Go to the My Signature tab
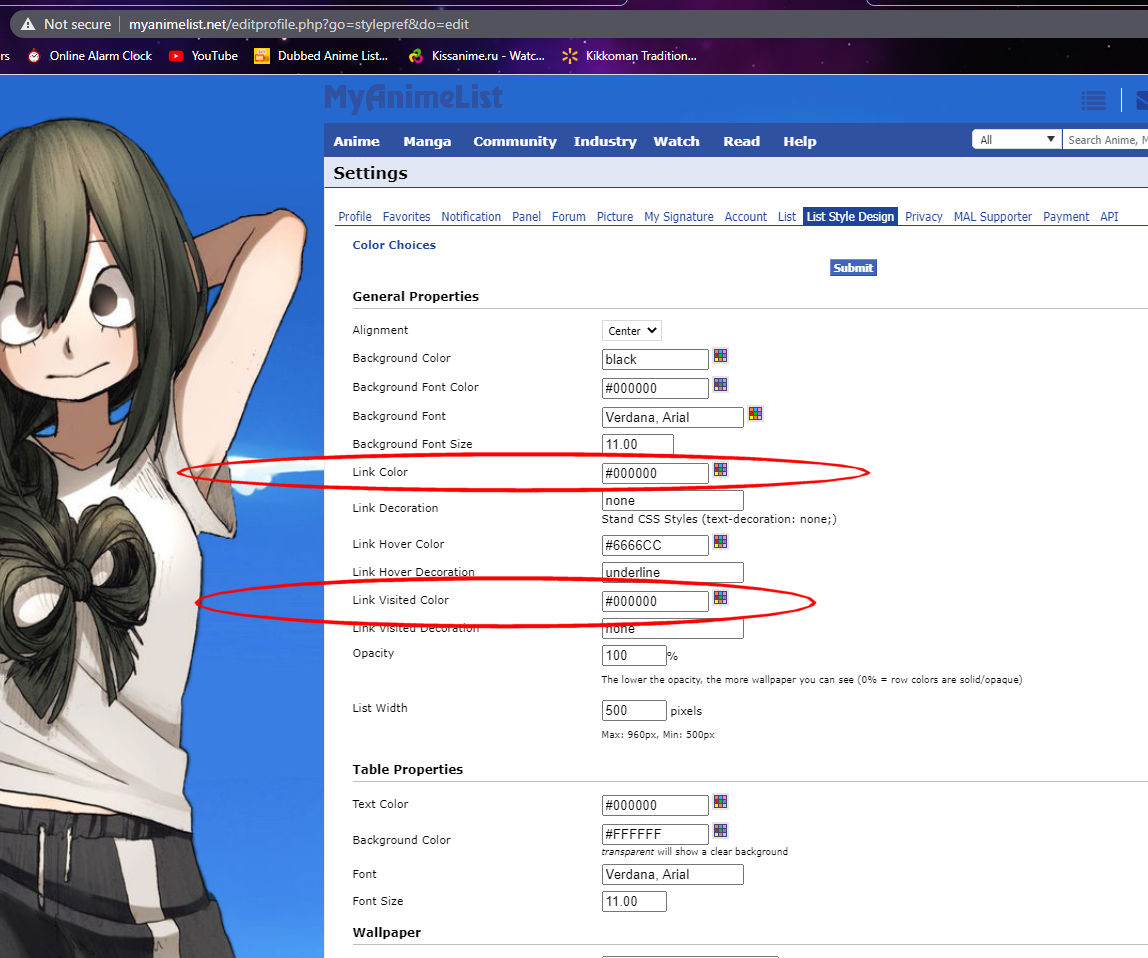 click(x=678, y=217)
